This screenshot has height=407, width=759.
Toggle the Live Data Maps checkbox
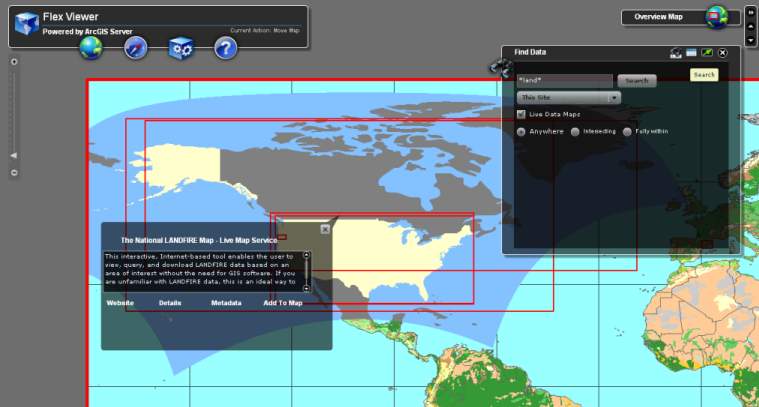[521, 115]
